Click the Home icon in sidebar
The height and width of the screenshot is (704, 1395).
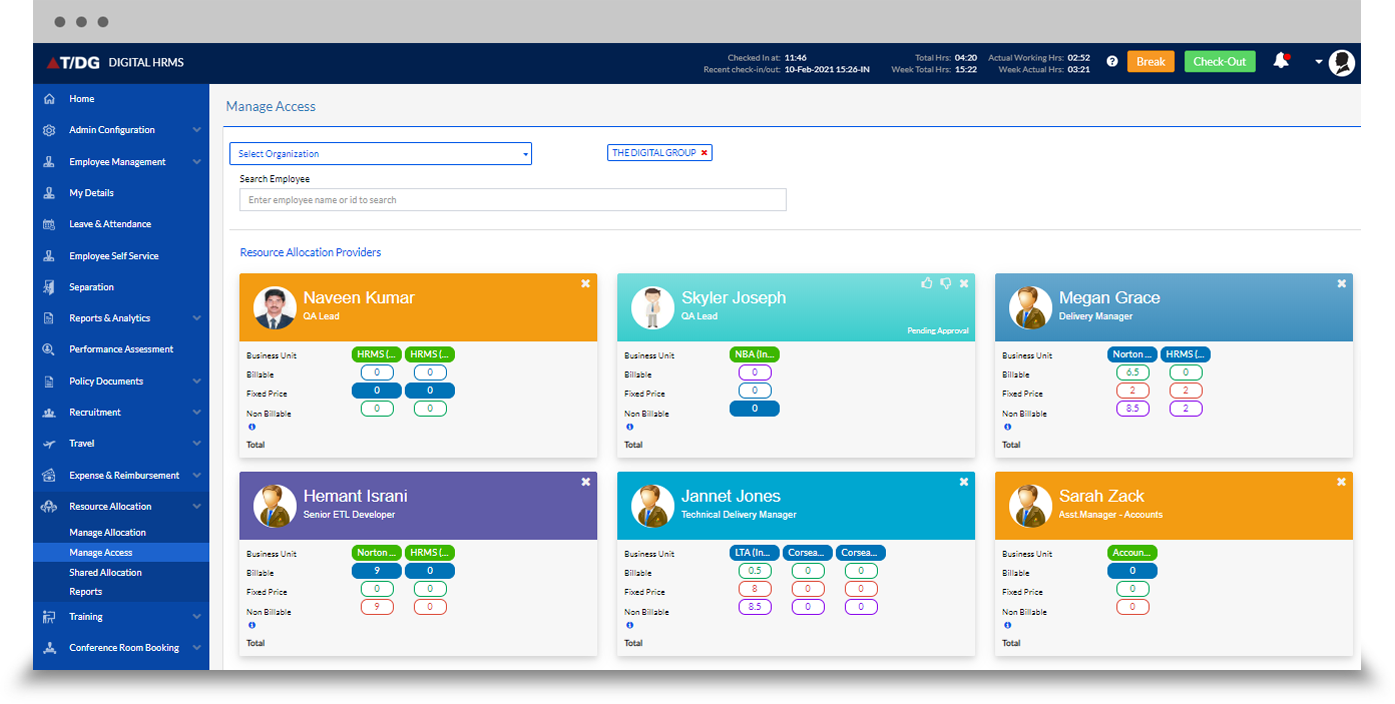(x=49, y=99)
